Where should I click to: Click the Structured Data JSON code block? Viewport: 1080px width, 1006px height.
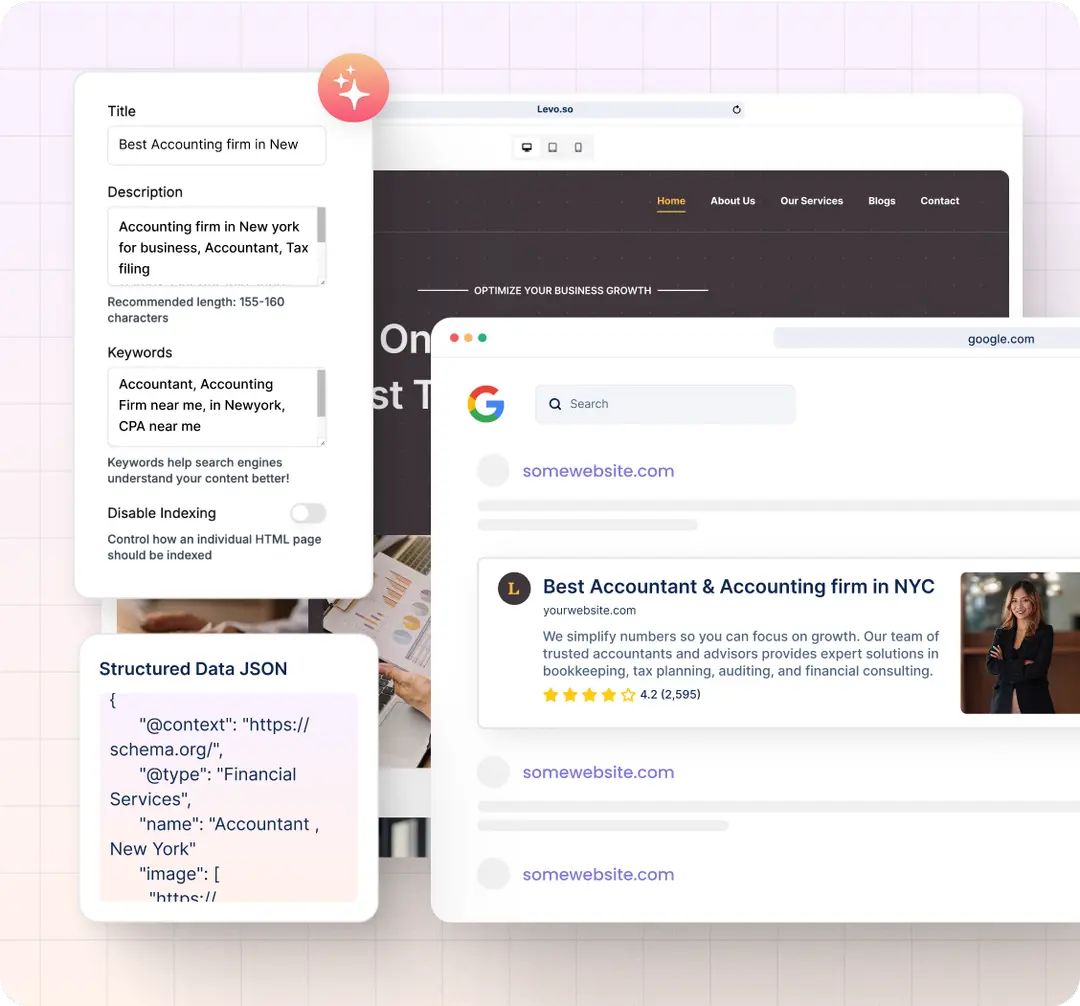coord(229,797)
